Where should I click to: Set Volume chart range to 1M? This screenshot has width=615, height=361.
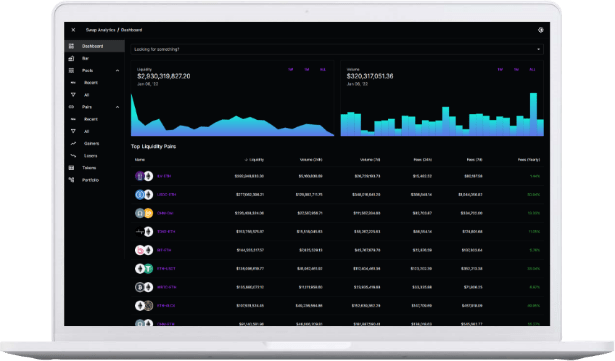tap(516, 69)
